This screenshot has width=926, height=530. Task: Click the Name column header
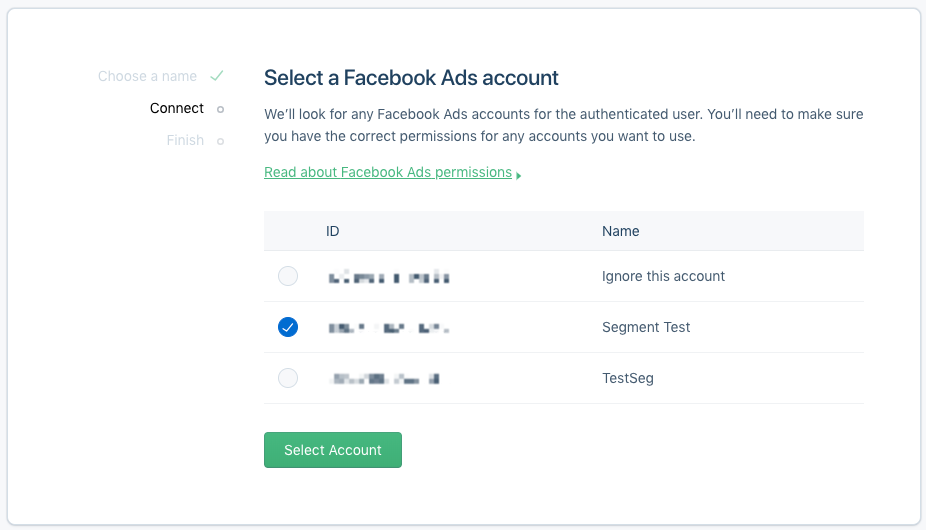pyautogui.click(x=620, y=231)
